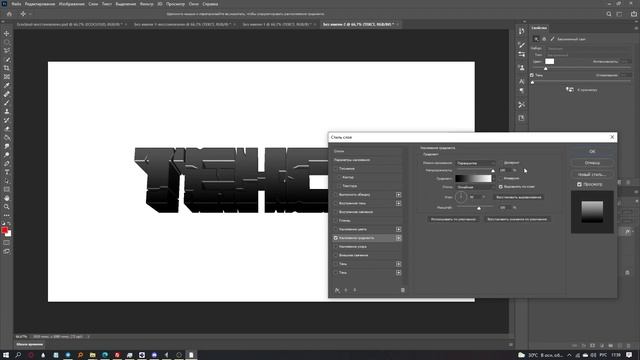Click the Reset Alignment button

point(518,197)
